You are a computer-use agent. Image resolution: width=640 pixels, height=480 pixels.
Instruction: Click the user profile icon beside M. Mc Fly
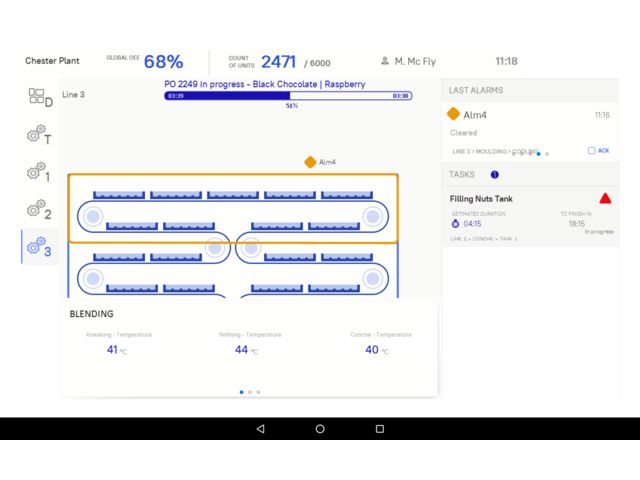click(x=385, y=61)
